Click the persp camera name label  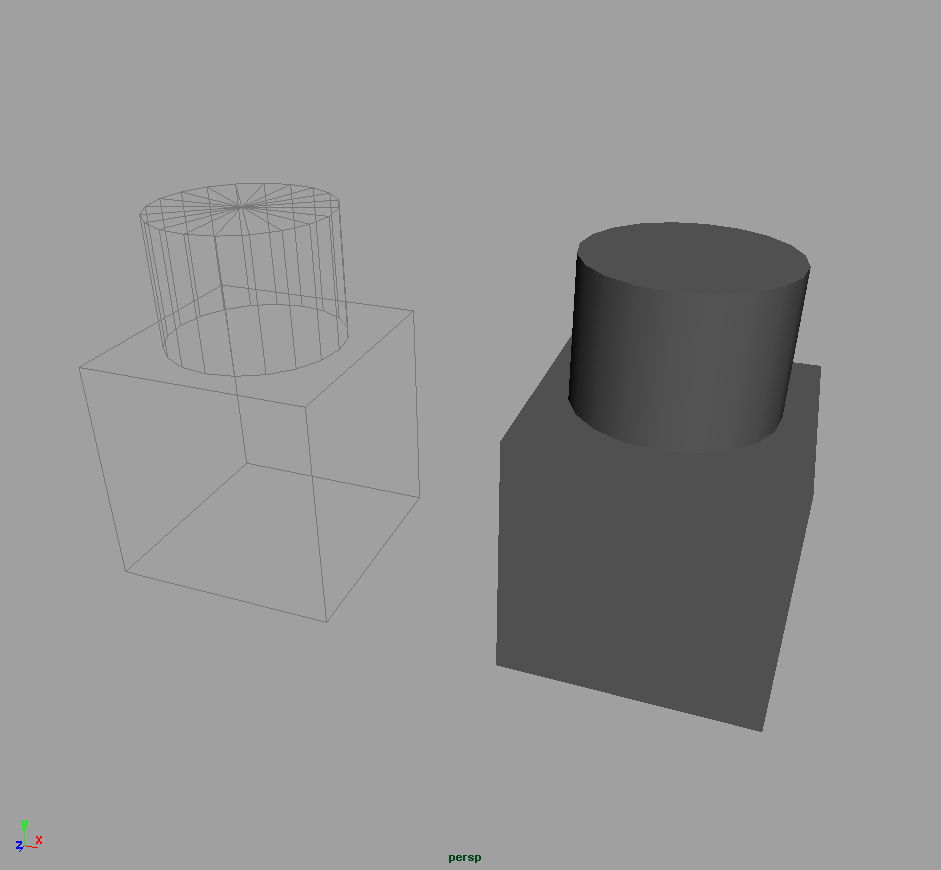[x=464, y=858]
